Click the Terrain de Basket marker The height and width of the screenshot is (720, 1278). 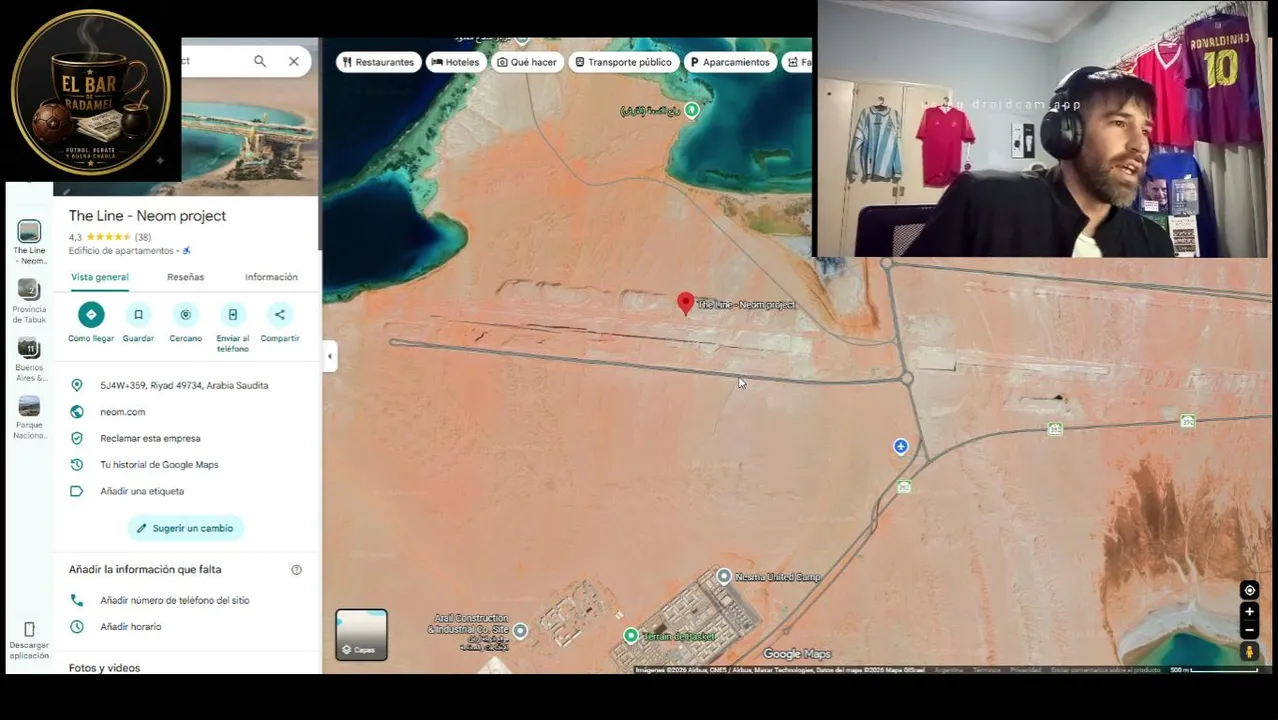(631, 635)
